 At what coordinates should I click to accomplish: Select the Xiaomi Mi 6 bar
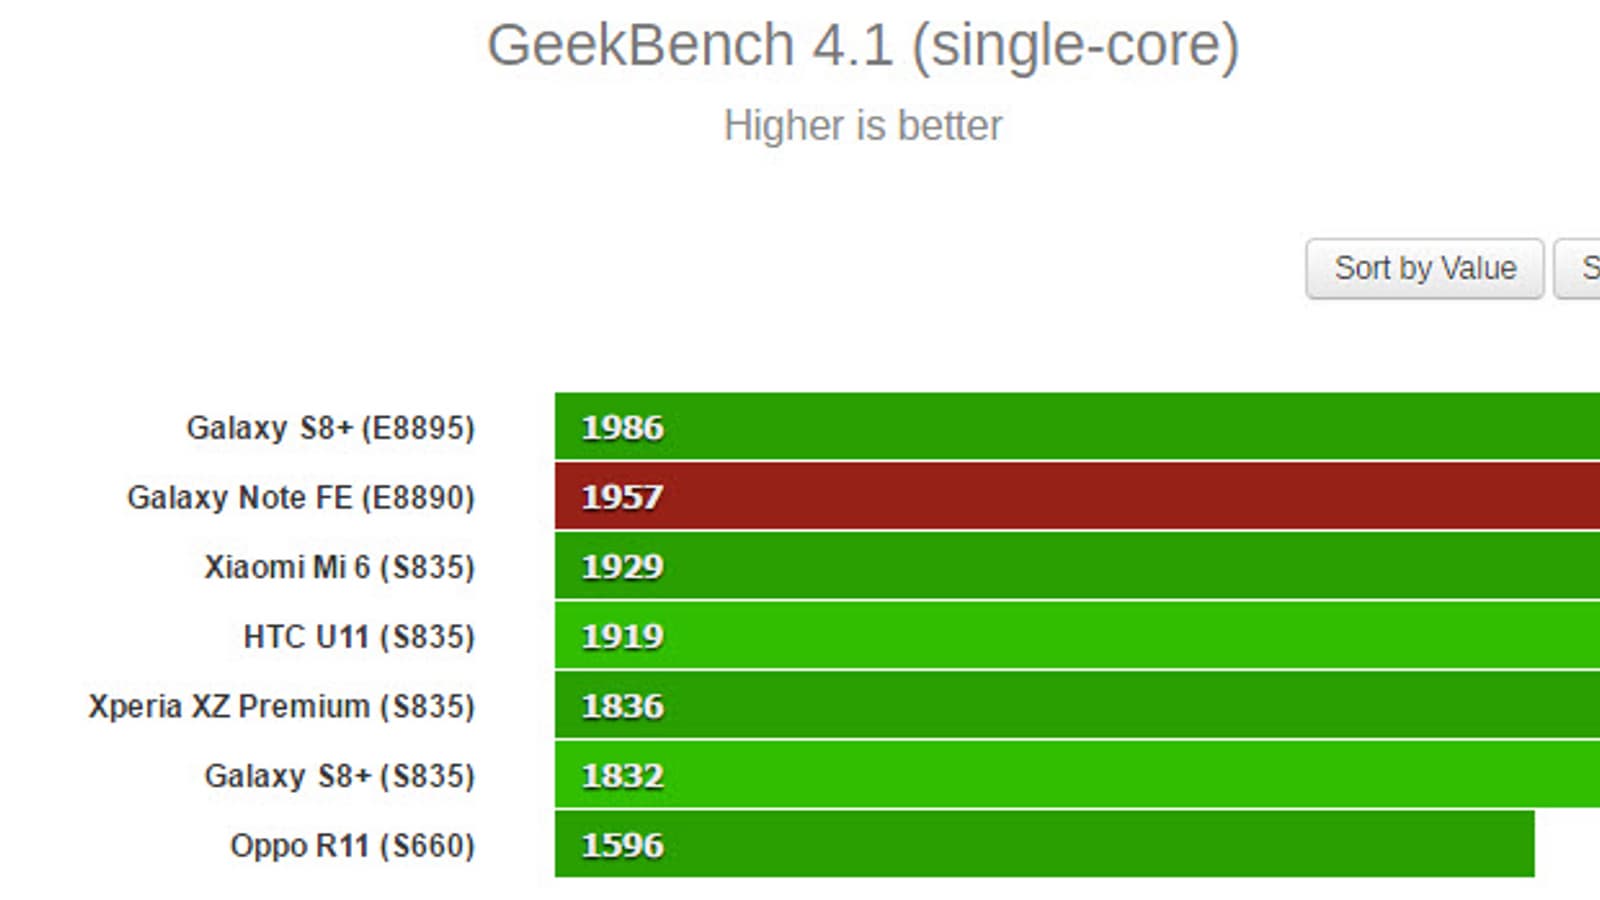1077,566
